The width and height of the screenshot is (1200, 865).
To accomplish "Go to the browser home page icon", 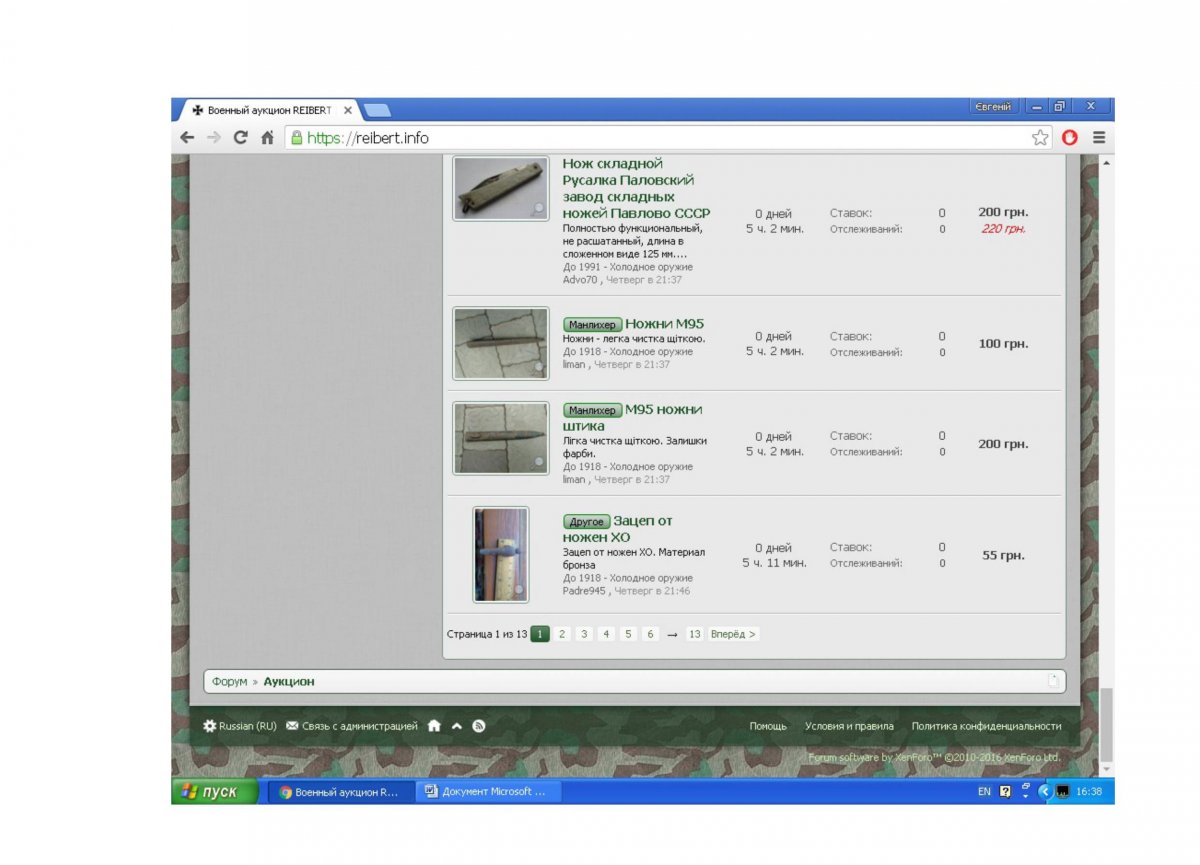I will tap(267, 138).
